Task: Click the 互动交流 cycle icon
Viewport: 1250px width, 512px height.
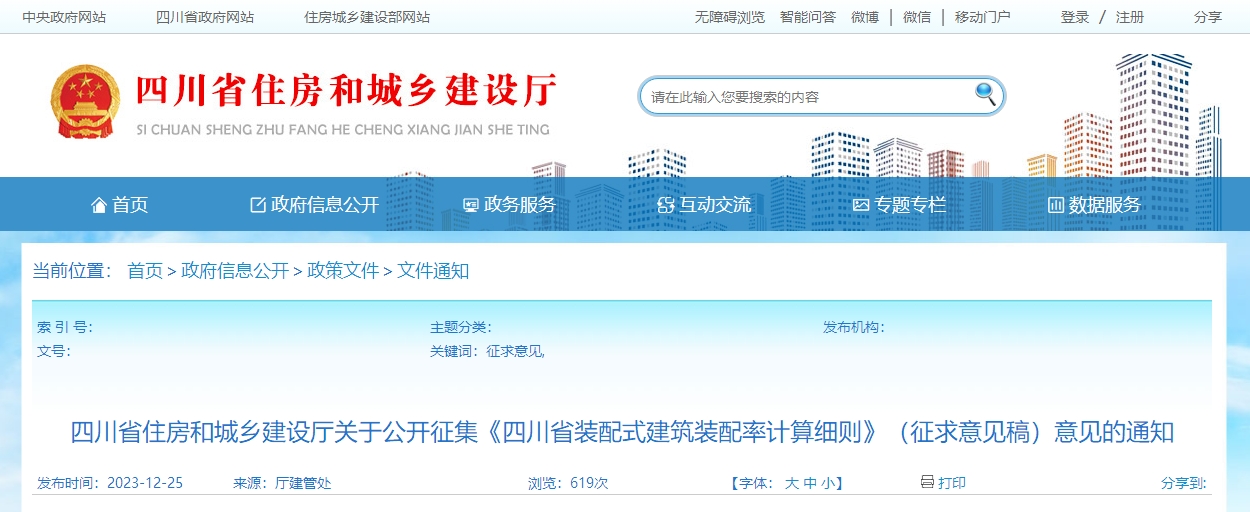Action: point(666,205)
